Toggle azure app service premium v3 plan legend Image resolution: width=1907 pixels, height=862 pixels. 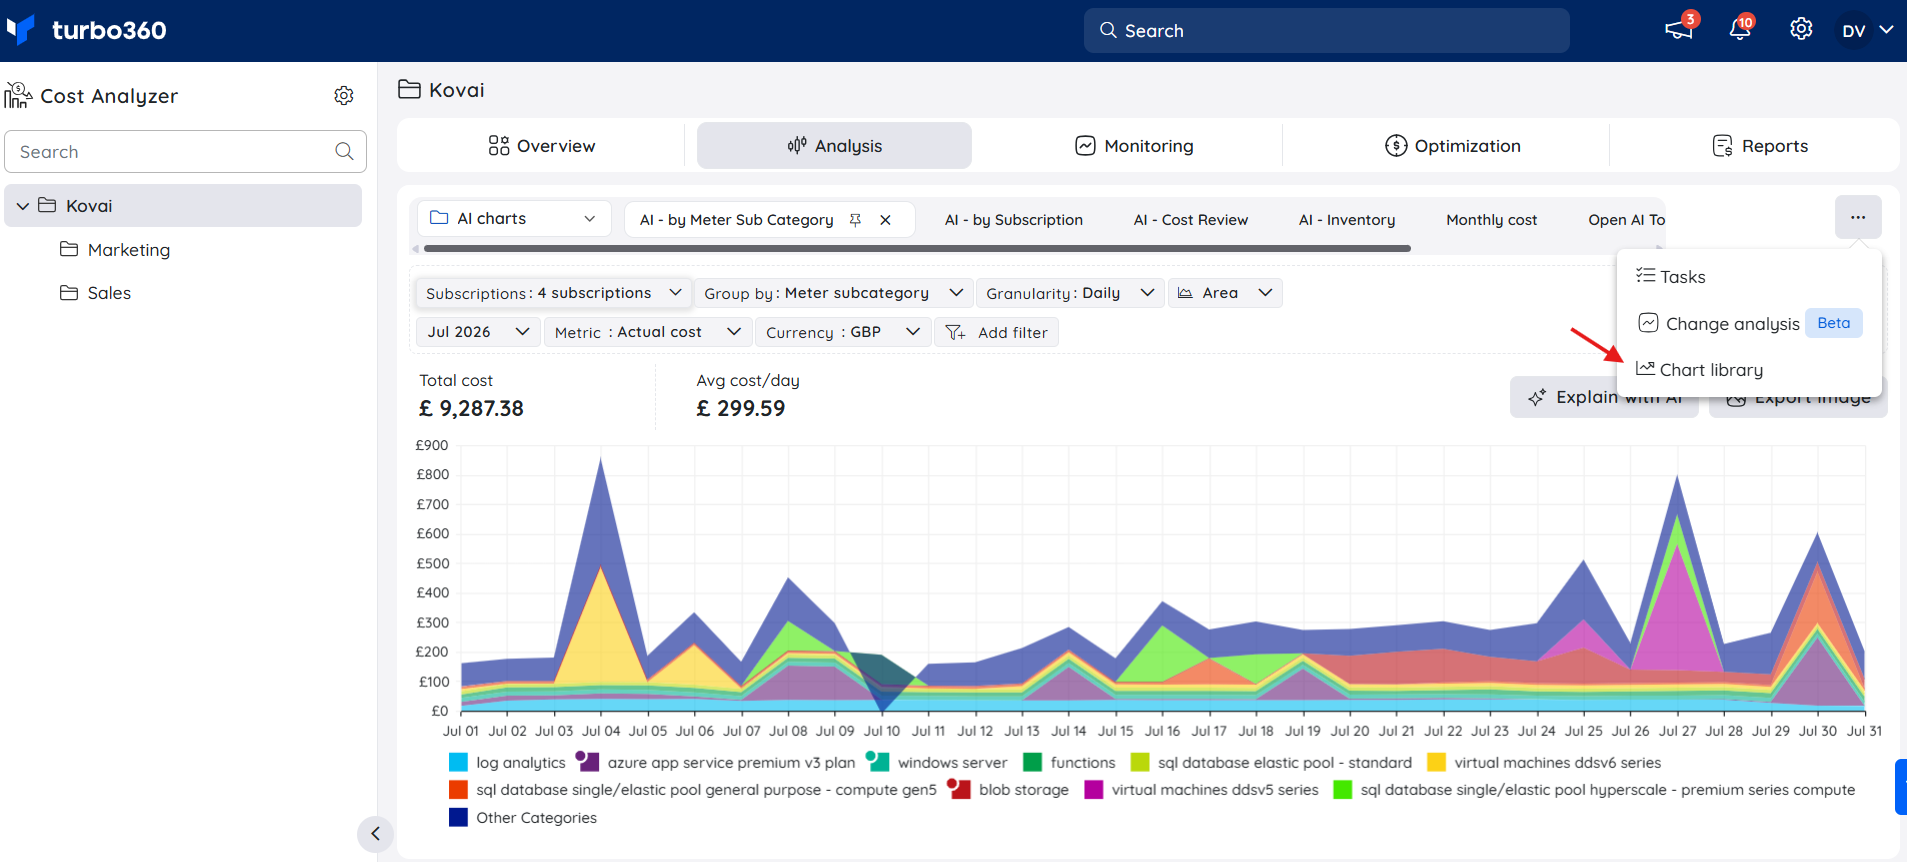click(716, 762)
